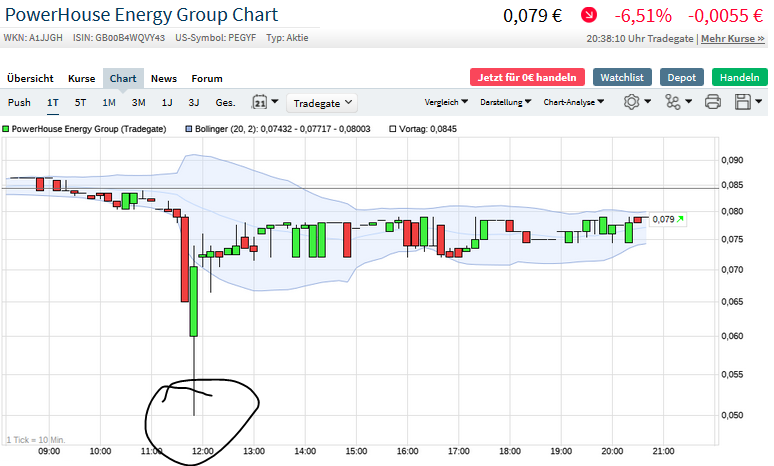Open the Tradegate exchange dropdown
This screenshot has height=466, width=774.
point(322,103)
